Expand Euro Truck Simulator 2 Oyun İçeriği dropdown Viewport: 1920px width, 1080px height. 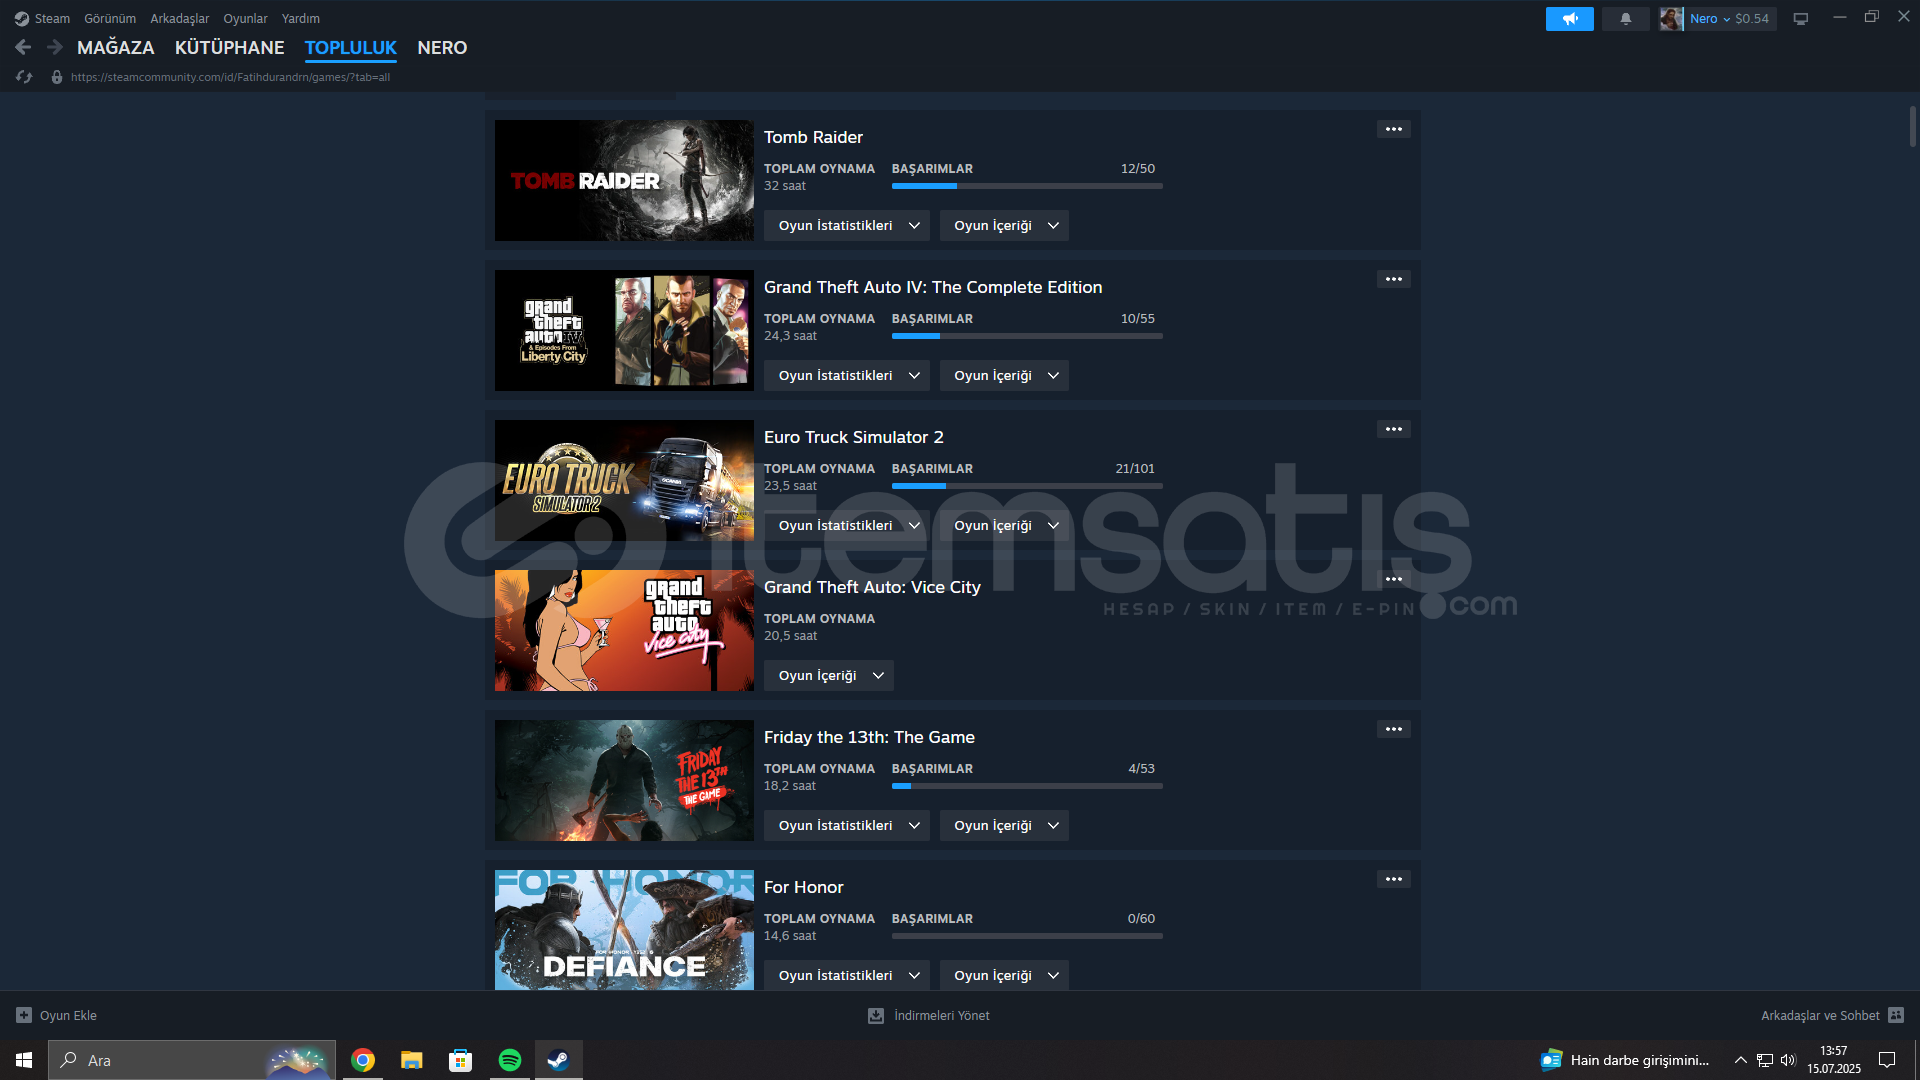1004,525
